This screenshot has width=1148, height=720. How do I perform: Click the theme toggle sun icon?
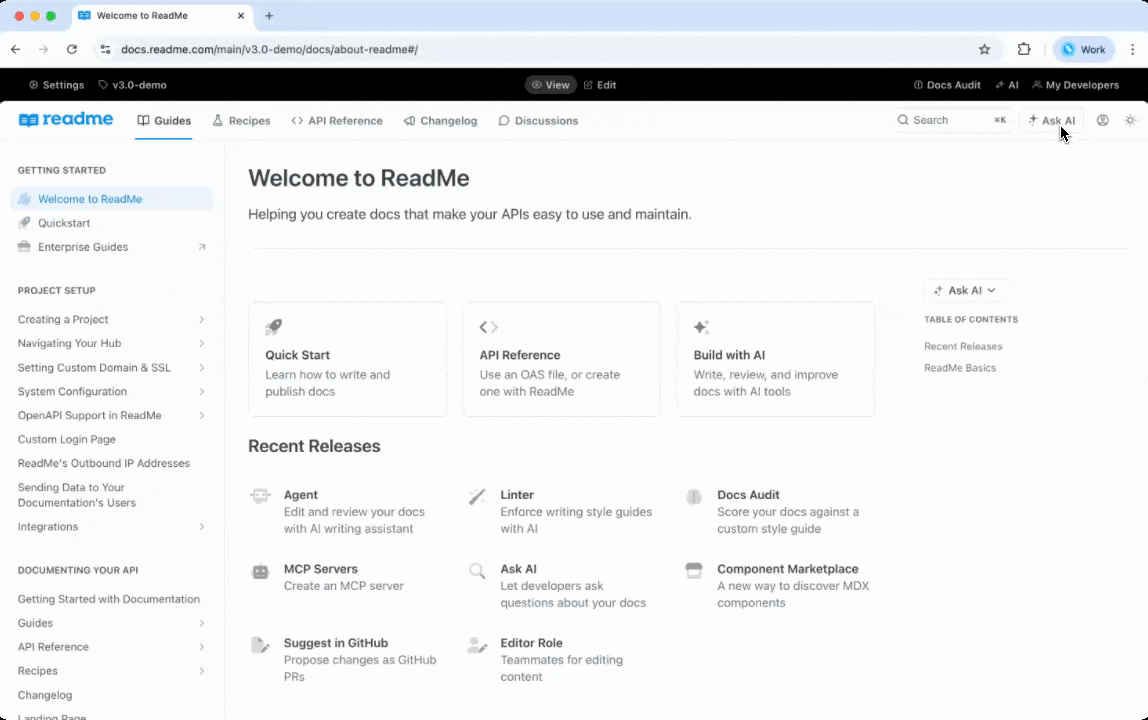[1130, 120]
